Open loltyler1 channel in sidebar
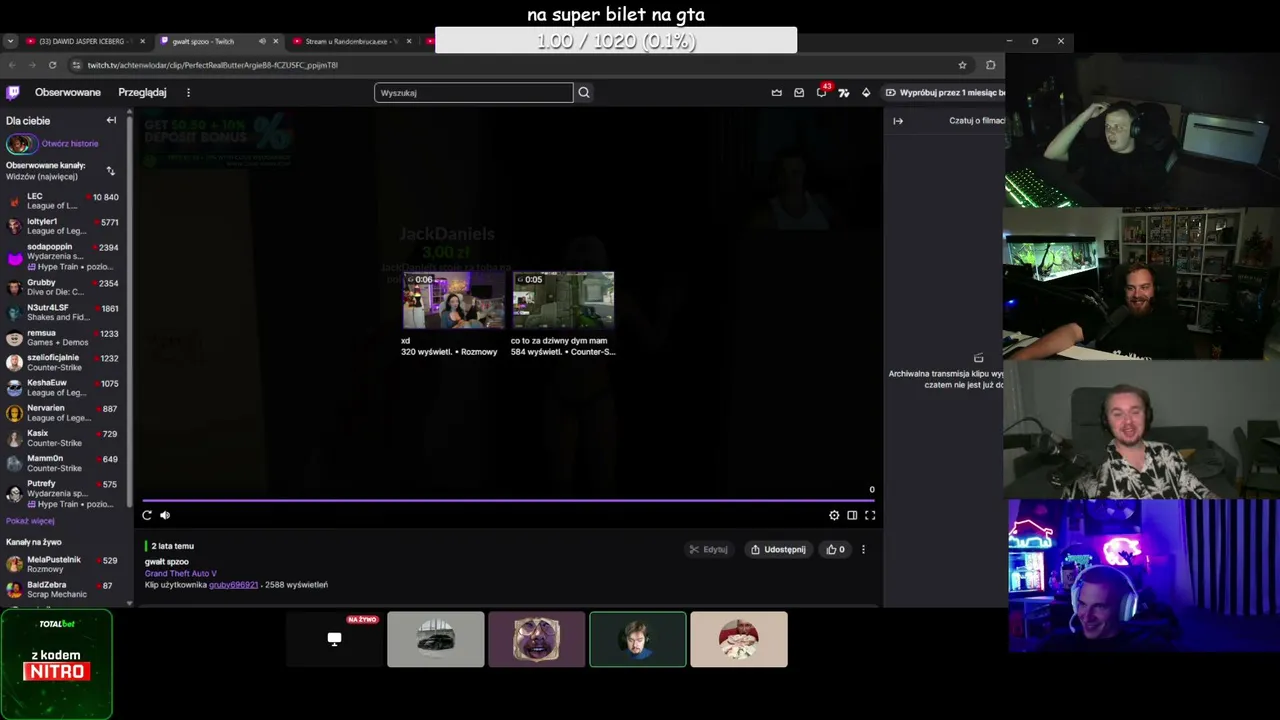 coord(64,226)
